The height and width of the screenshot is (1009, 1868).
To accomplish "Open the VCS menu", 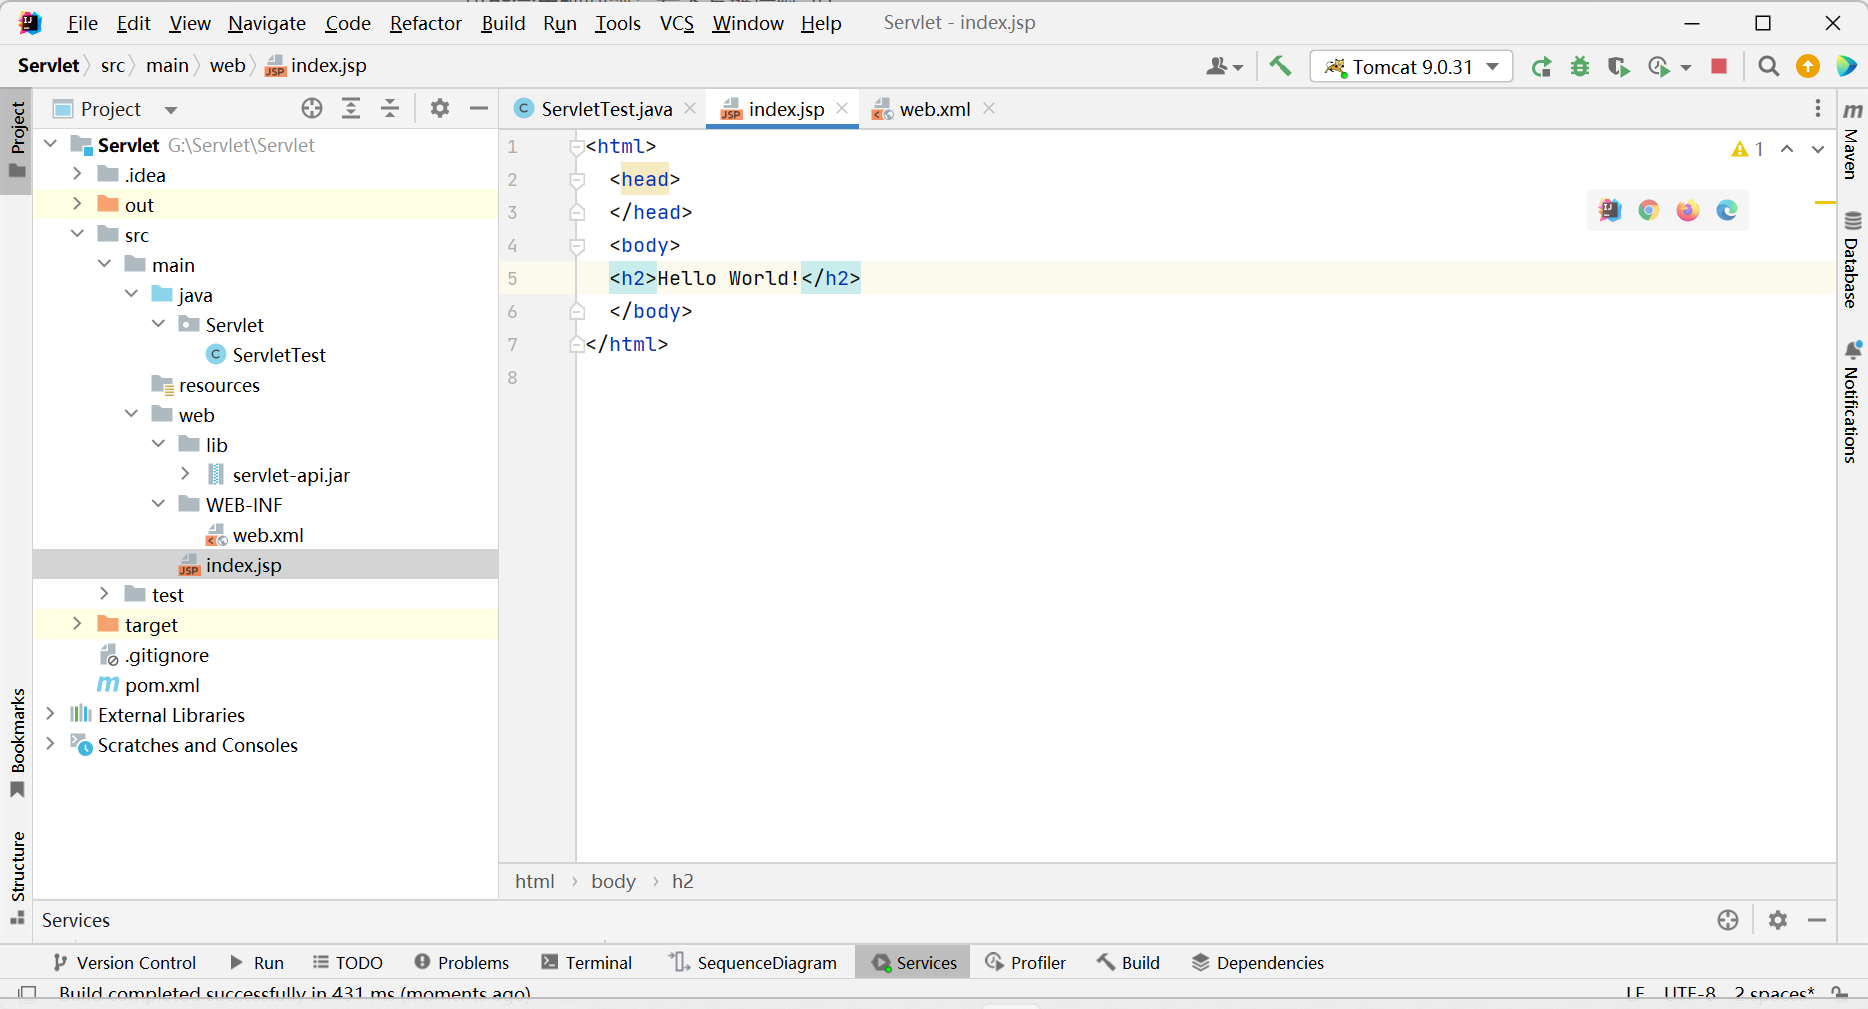I will 677,23.
